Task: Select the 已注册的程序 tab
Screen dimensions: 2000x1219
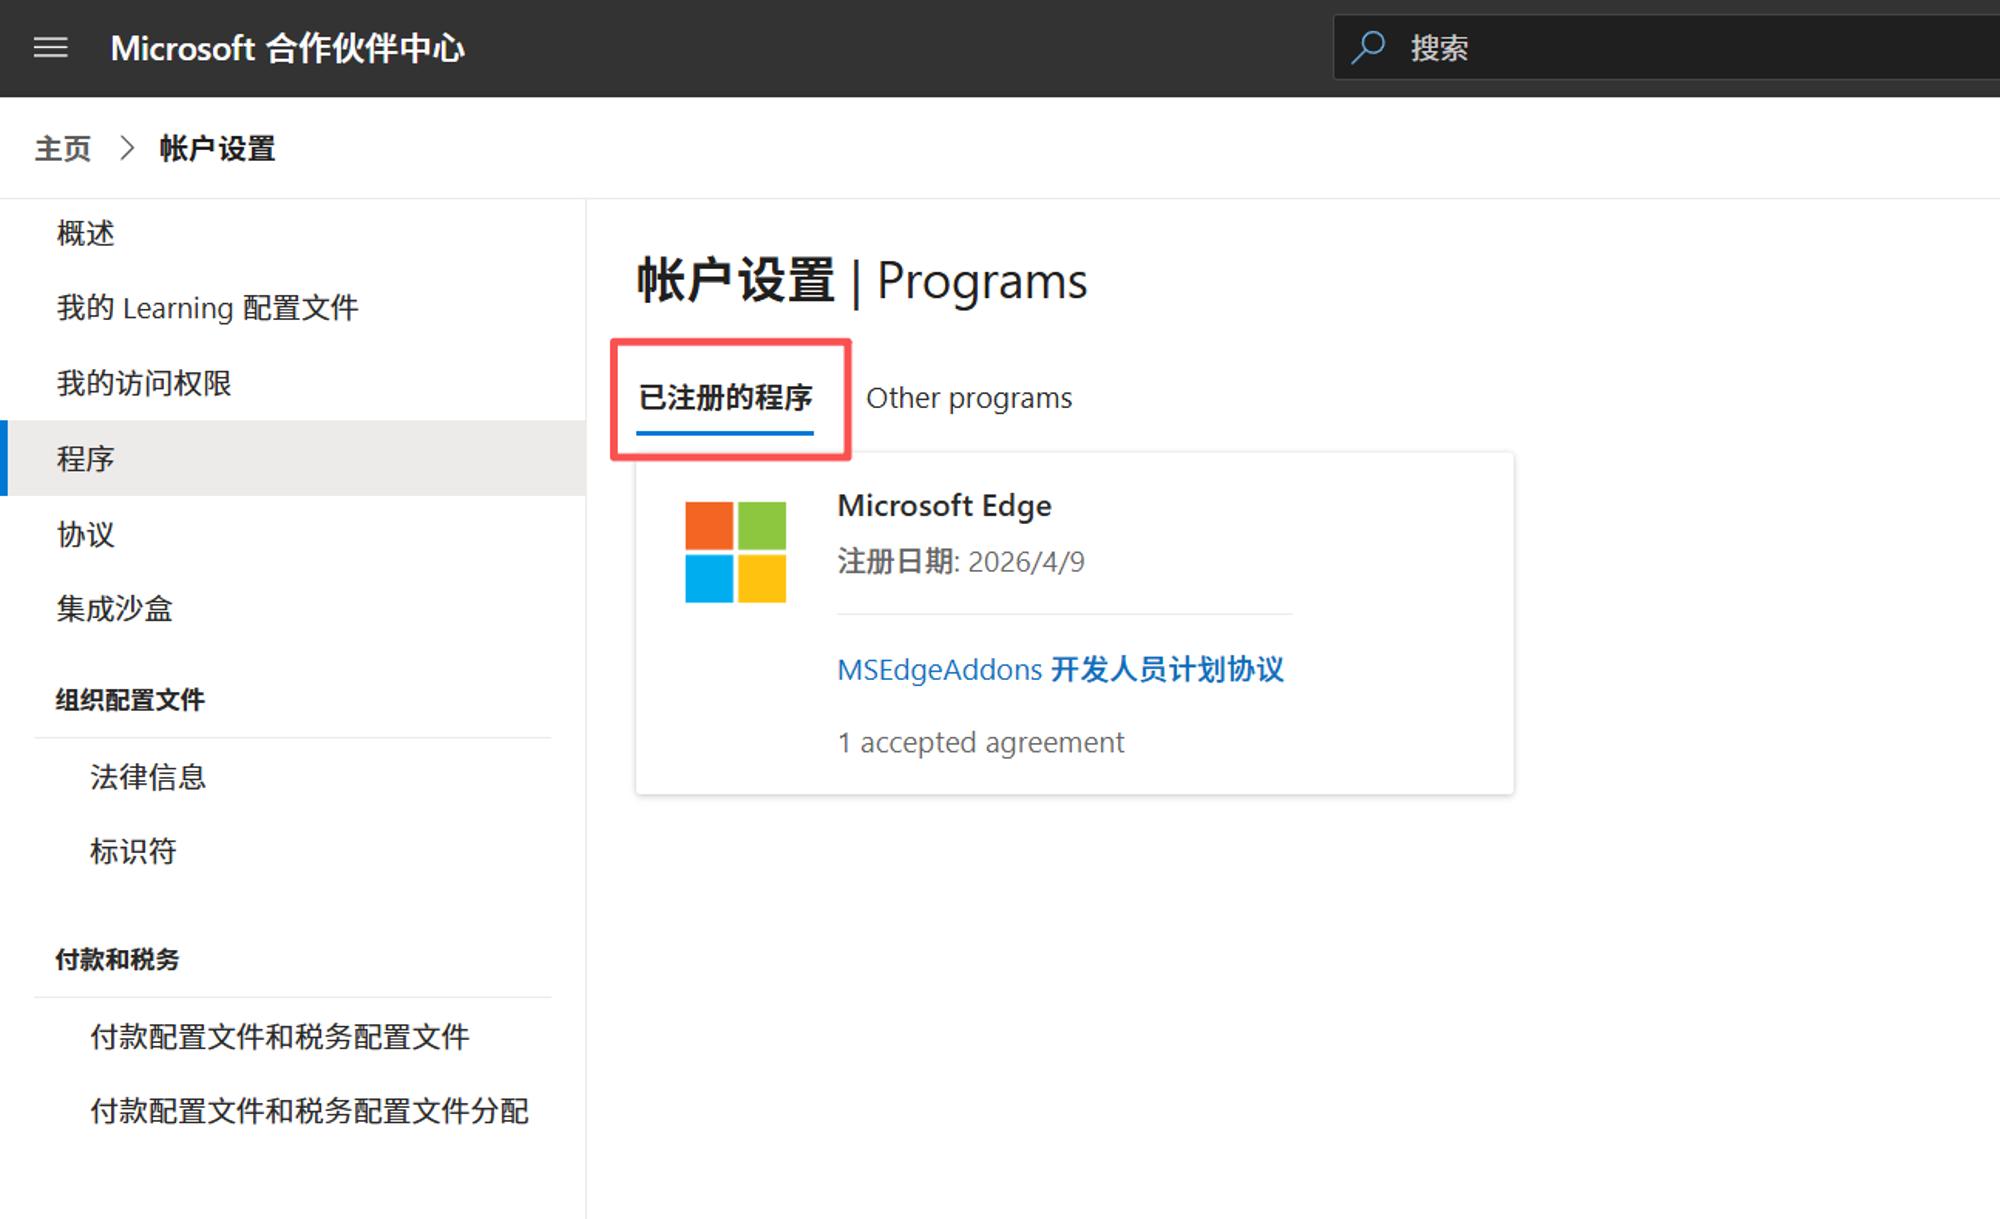Action: (x=725, y=398)
